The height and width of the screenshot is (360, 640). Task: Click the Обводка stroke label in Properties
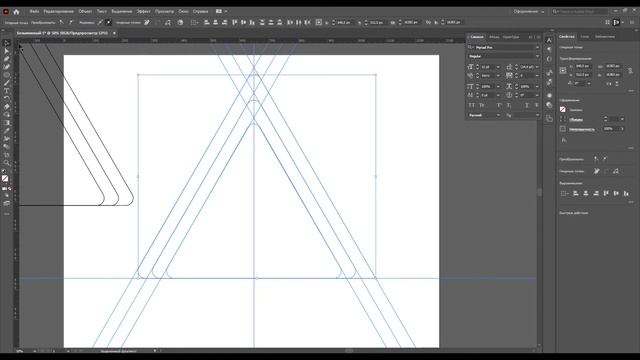pyautogui.click(x=576, y=120)
